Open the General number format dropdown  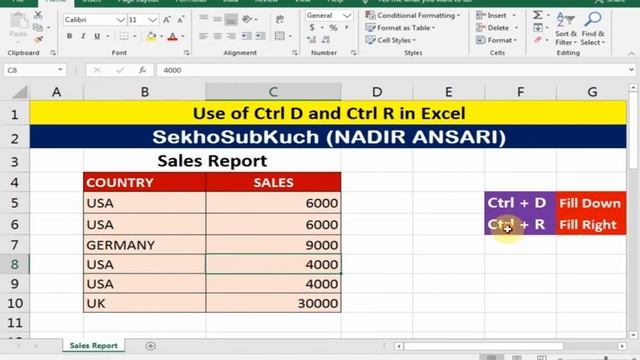(347, 16)
